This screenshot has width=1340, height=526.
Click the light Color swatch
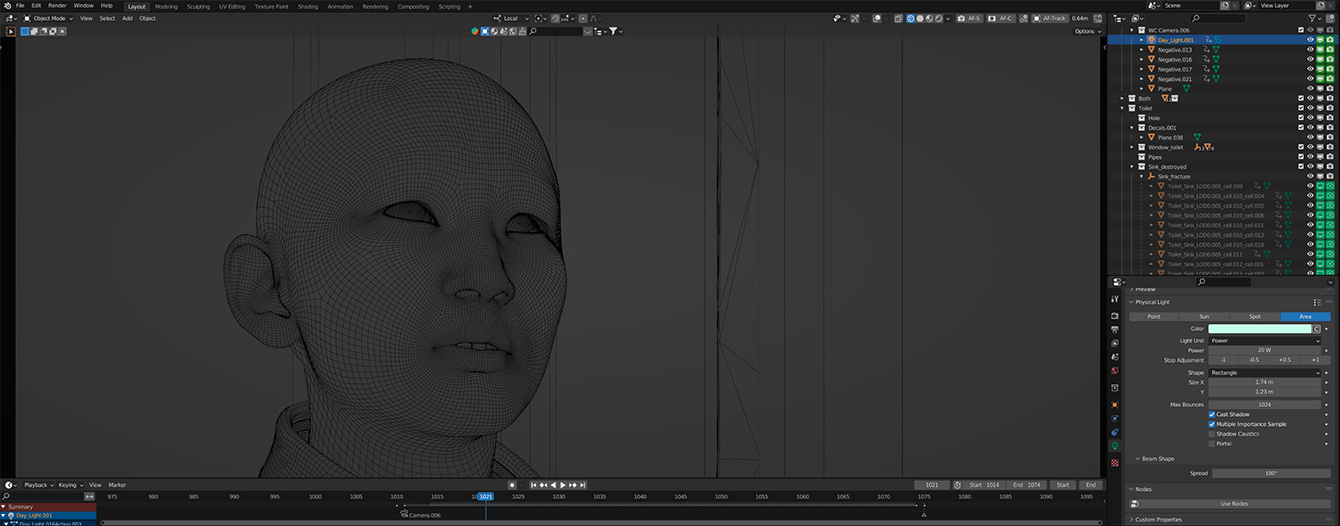tap(1259, 329)
